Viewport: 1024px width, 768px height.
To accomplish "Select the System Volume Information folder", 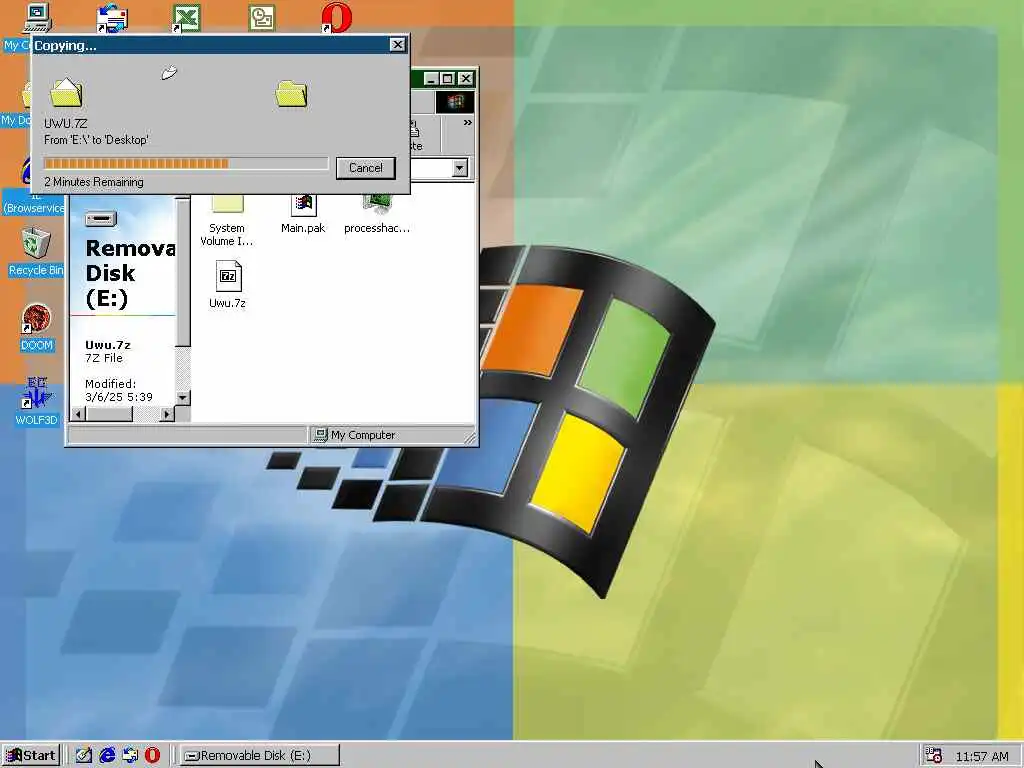I will point(227,205).
